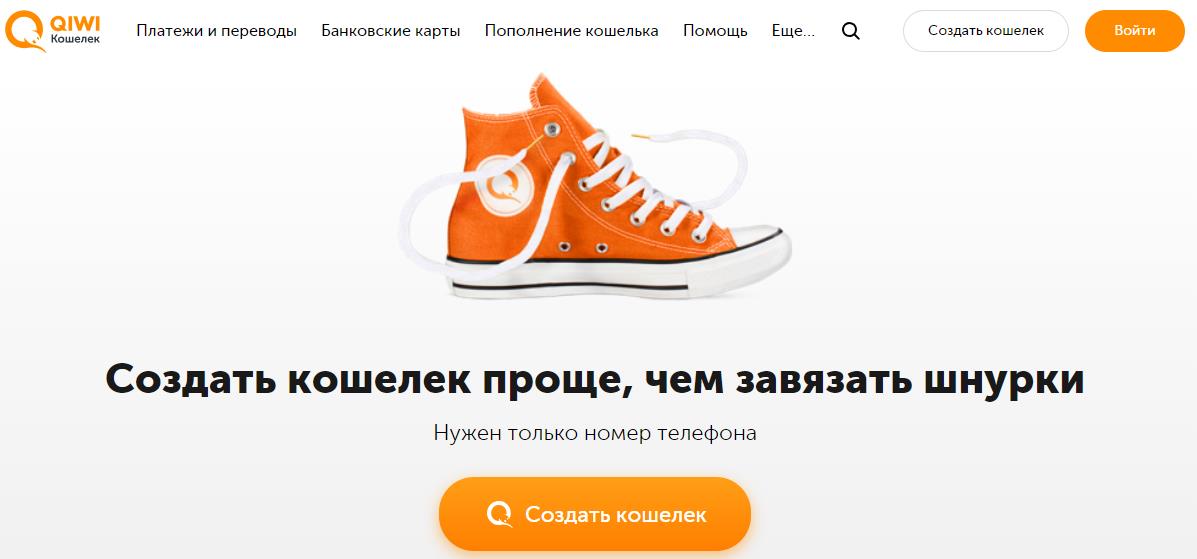1197x559 pixels.
Task: Select Пополнение кошелька in the top navigation
Action: 572,31
